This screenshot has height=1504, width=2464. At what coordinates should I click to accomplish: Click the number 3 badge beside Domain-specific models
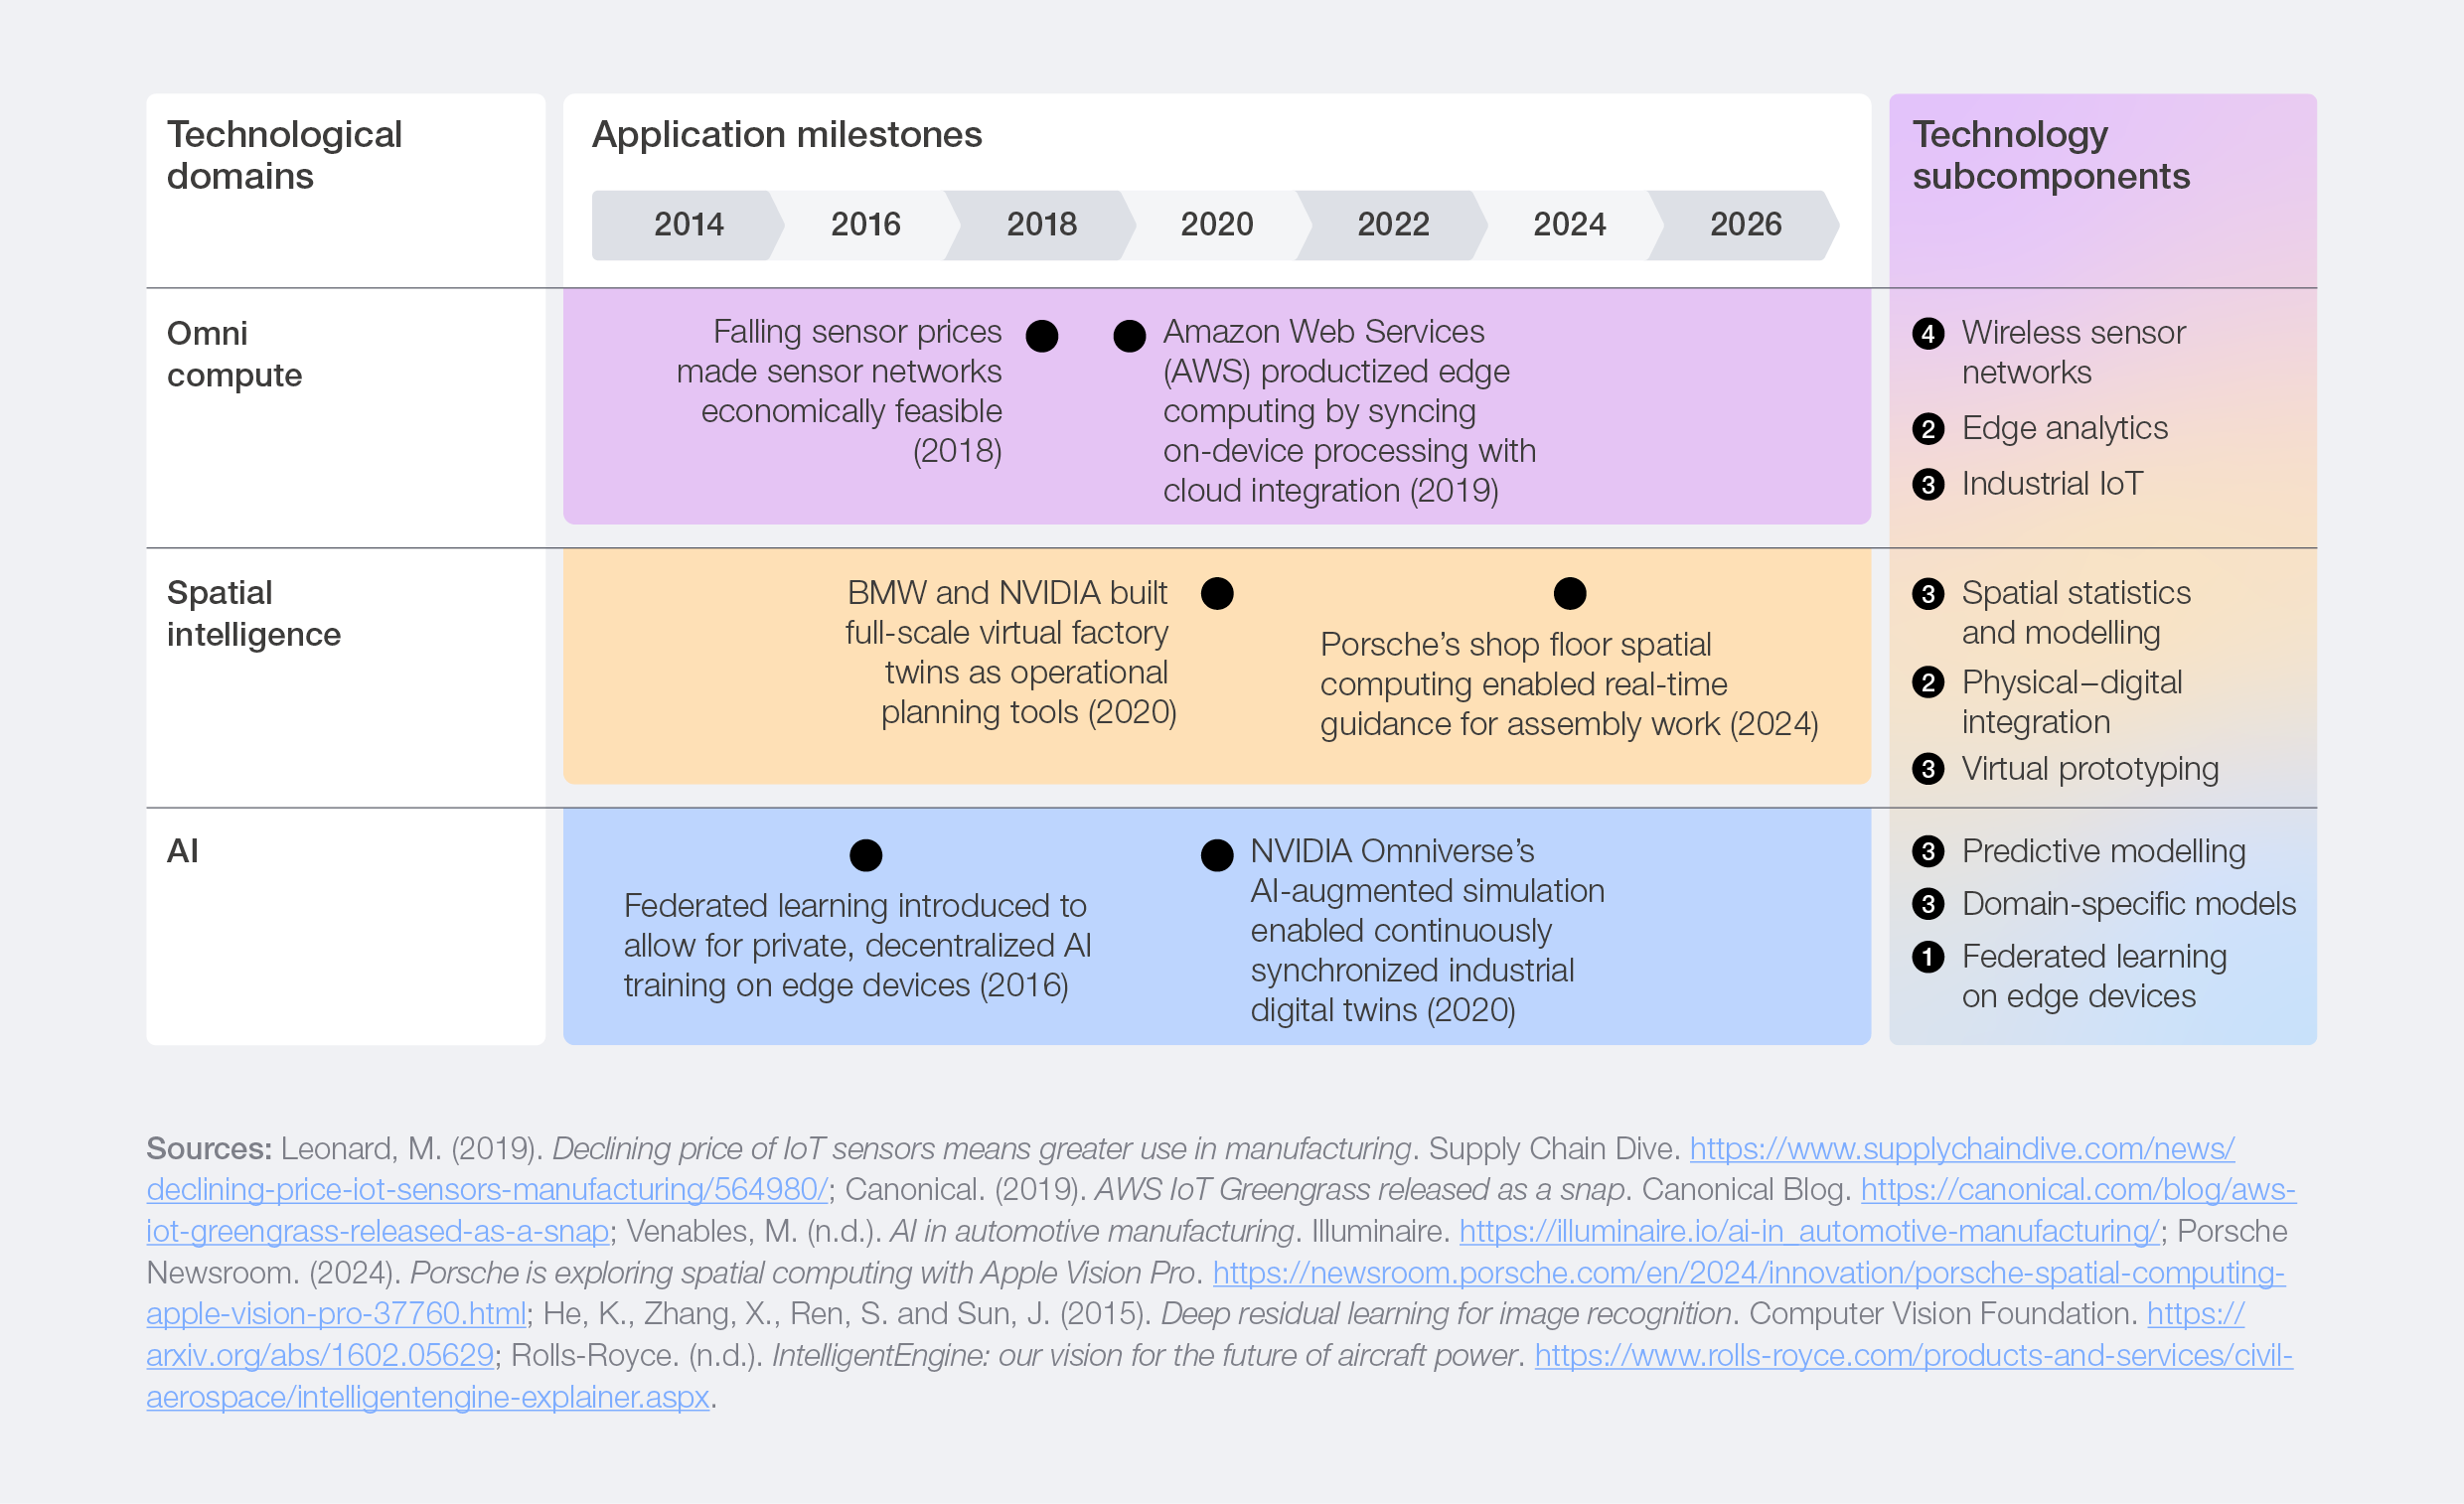(1927, 904)
